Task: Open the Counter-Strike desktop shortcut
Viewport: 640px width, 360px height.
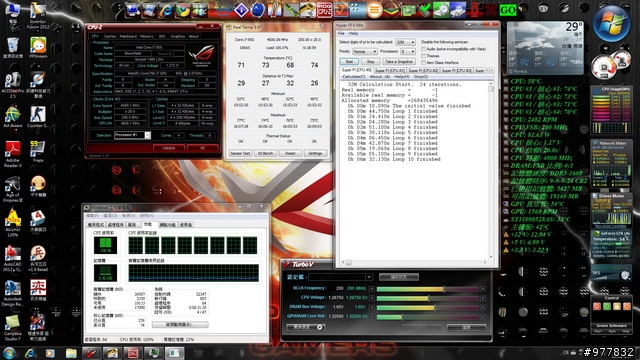Action: click(38, 117)
